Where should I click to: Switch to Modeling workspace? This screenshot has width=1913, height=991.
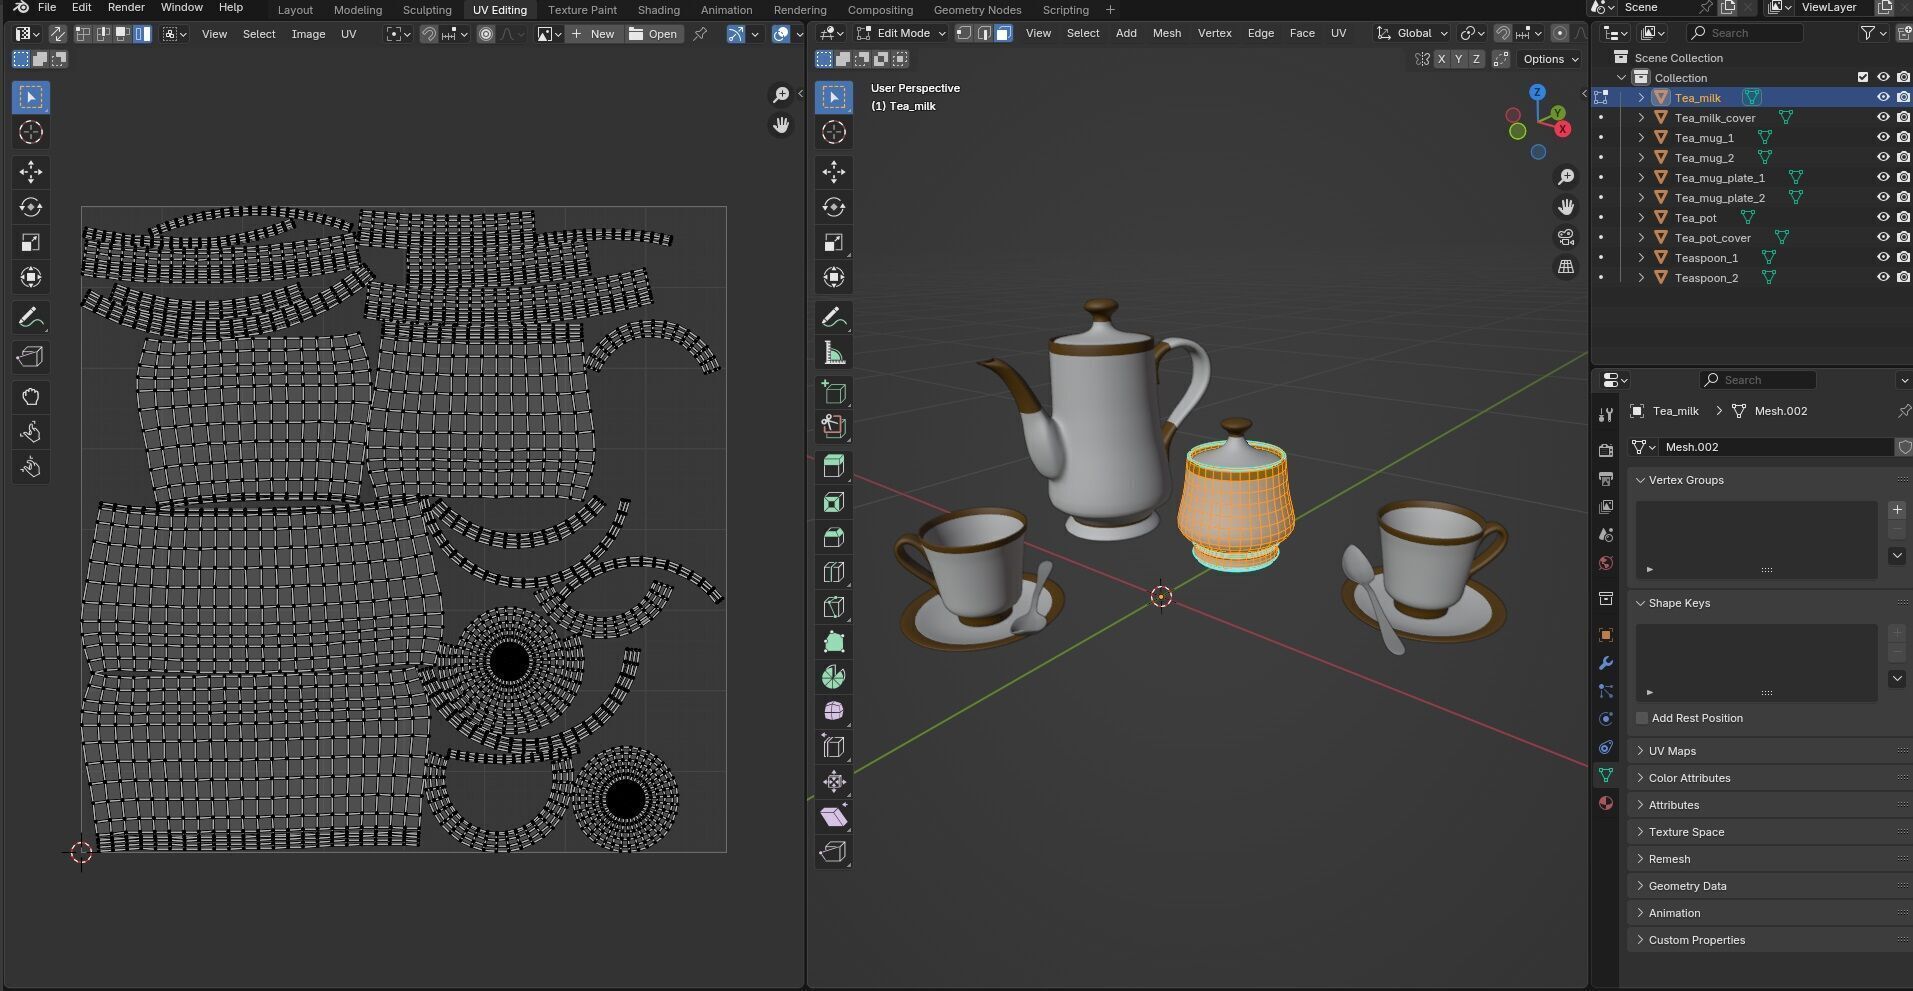coord(358,10)
